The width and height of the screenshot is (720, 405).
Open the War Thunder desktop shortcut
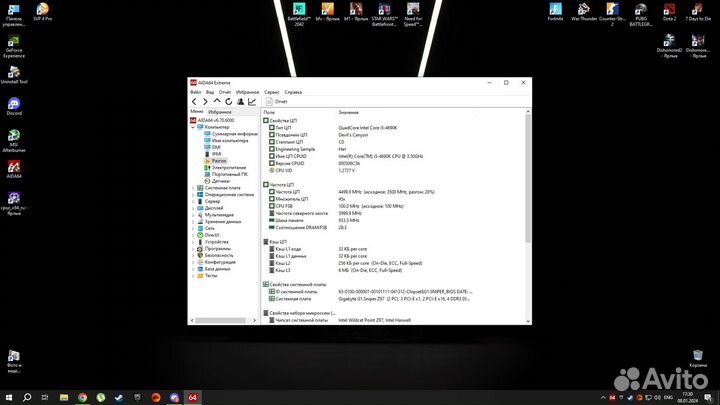tap(584, 11)
